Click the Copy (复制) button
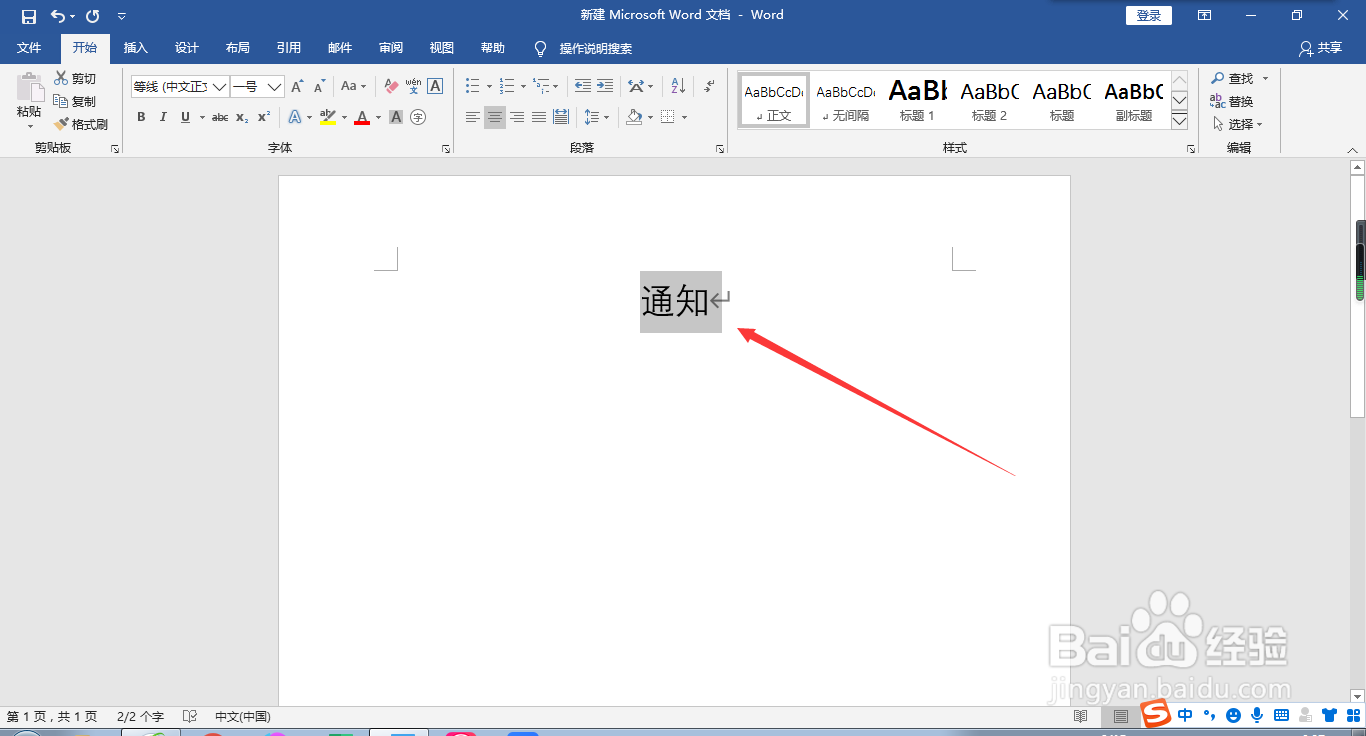Viewport: 1366px width, 736px height. pos(76,101)
